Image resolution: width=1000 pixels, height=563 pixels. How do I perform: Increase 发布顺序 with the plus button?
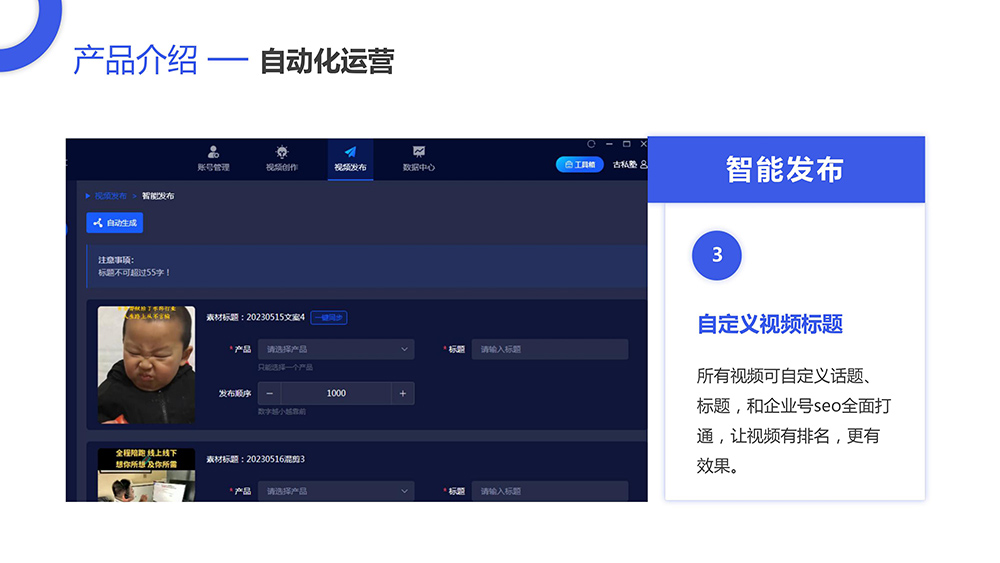(402, 393)
